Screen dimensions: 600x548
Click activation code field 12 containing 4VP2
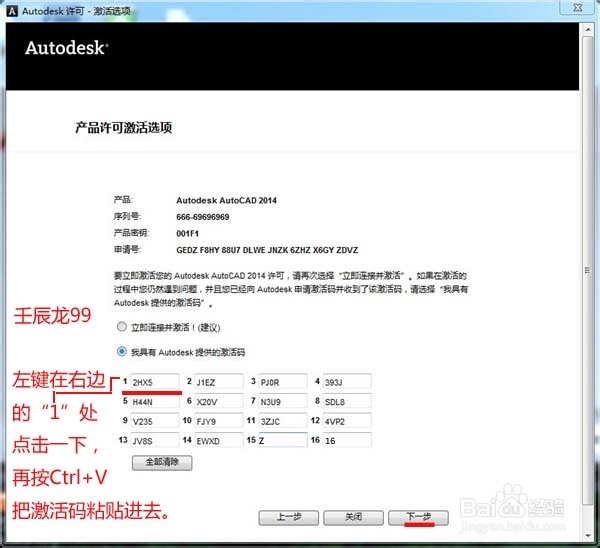347,421
